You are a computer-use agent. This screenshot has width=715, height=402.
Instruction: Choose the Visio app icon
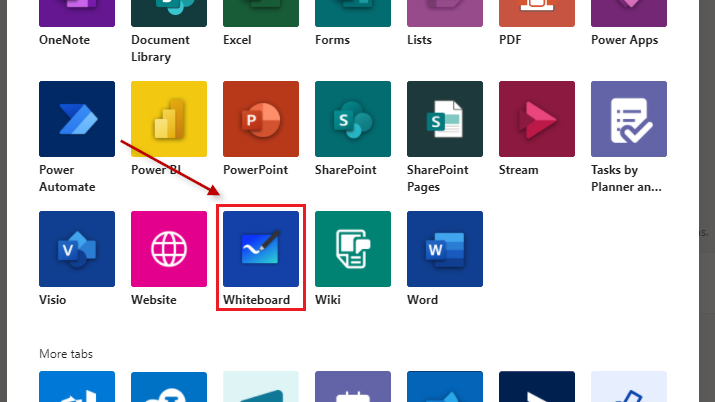coord(77,249)
